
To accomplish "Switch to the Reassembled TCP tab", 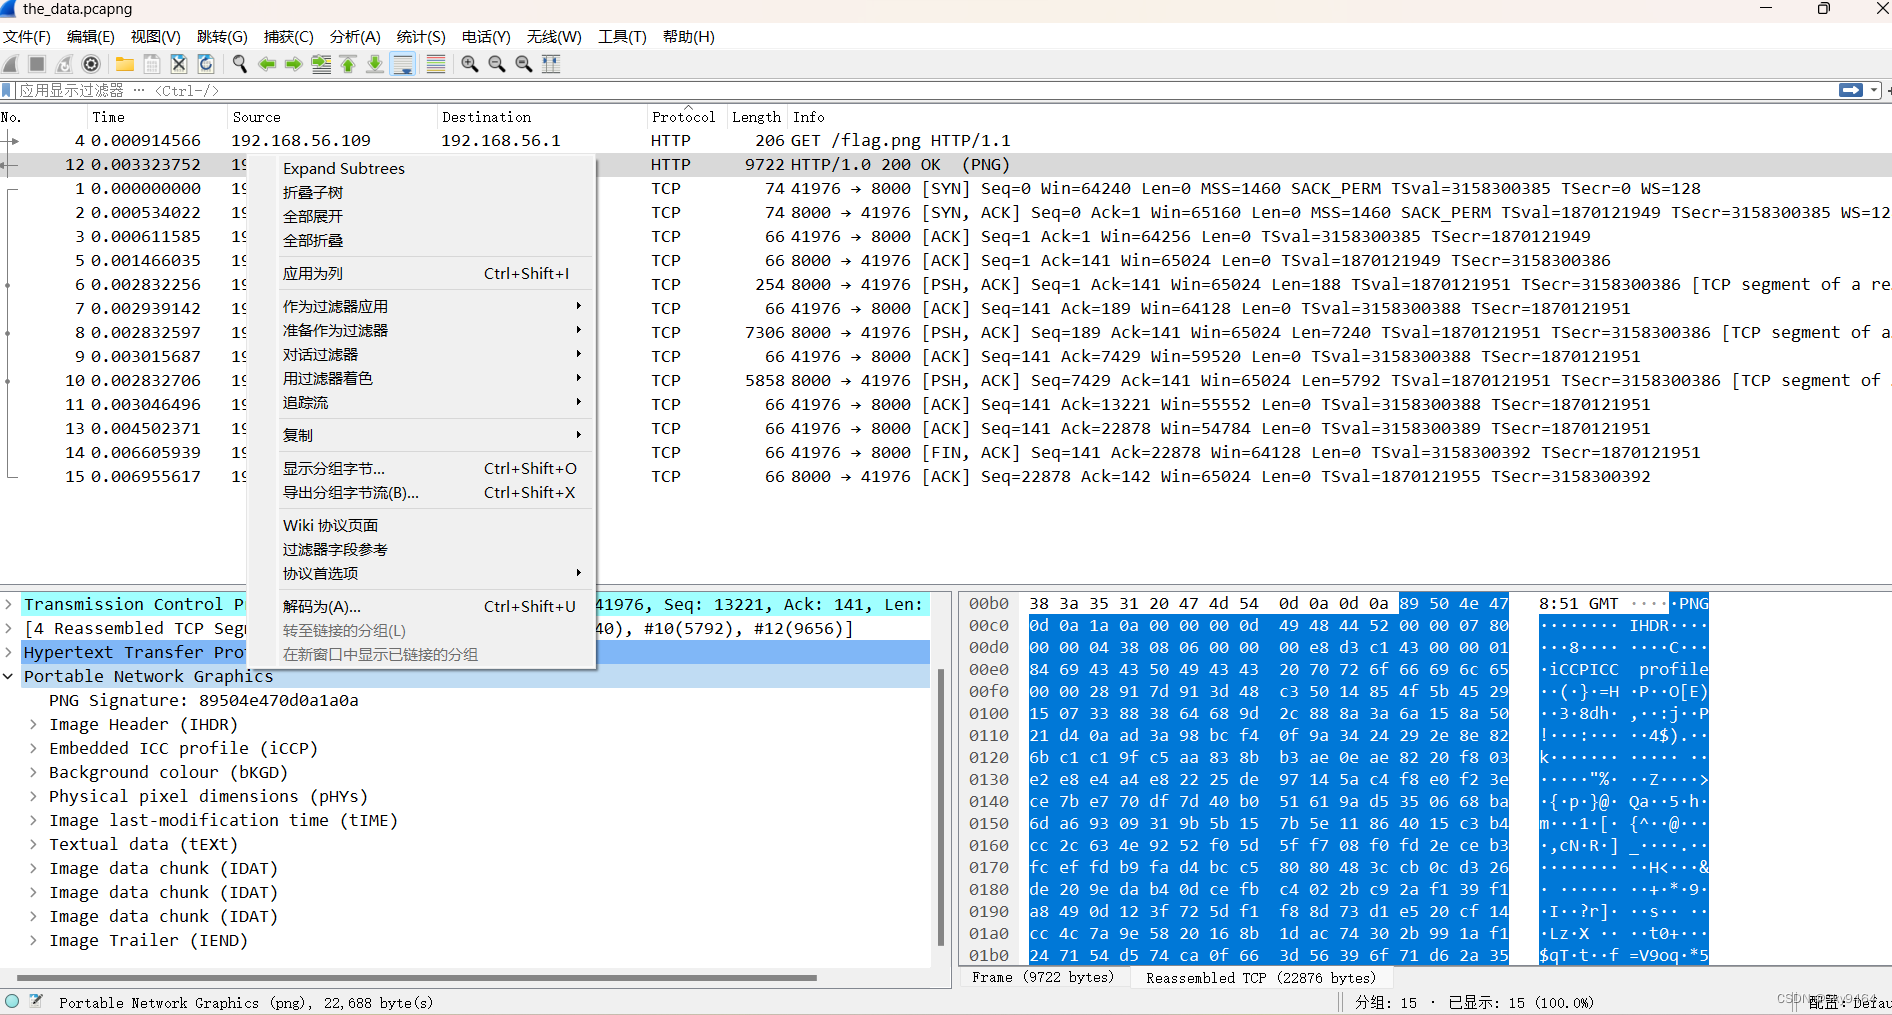I will (1261, 977).
